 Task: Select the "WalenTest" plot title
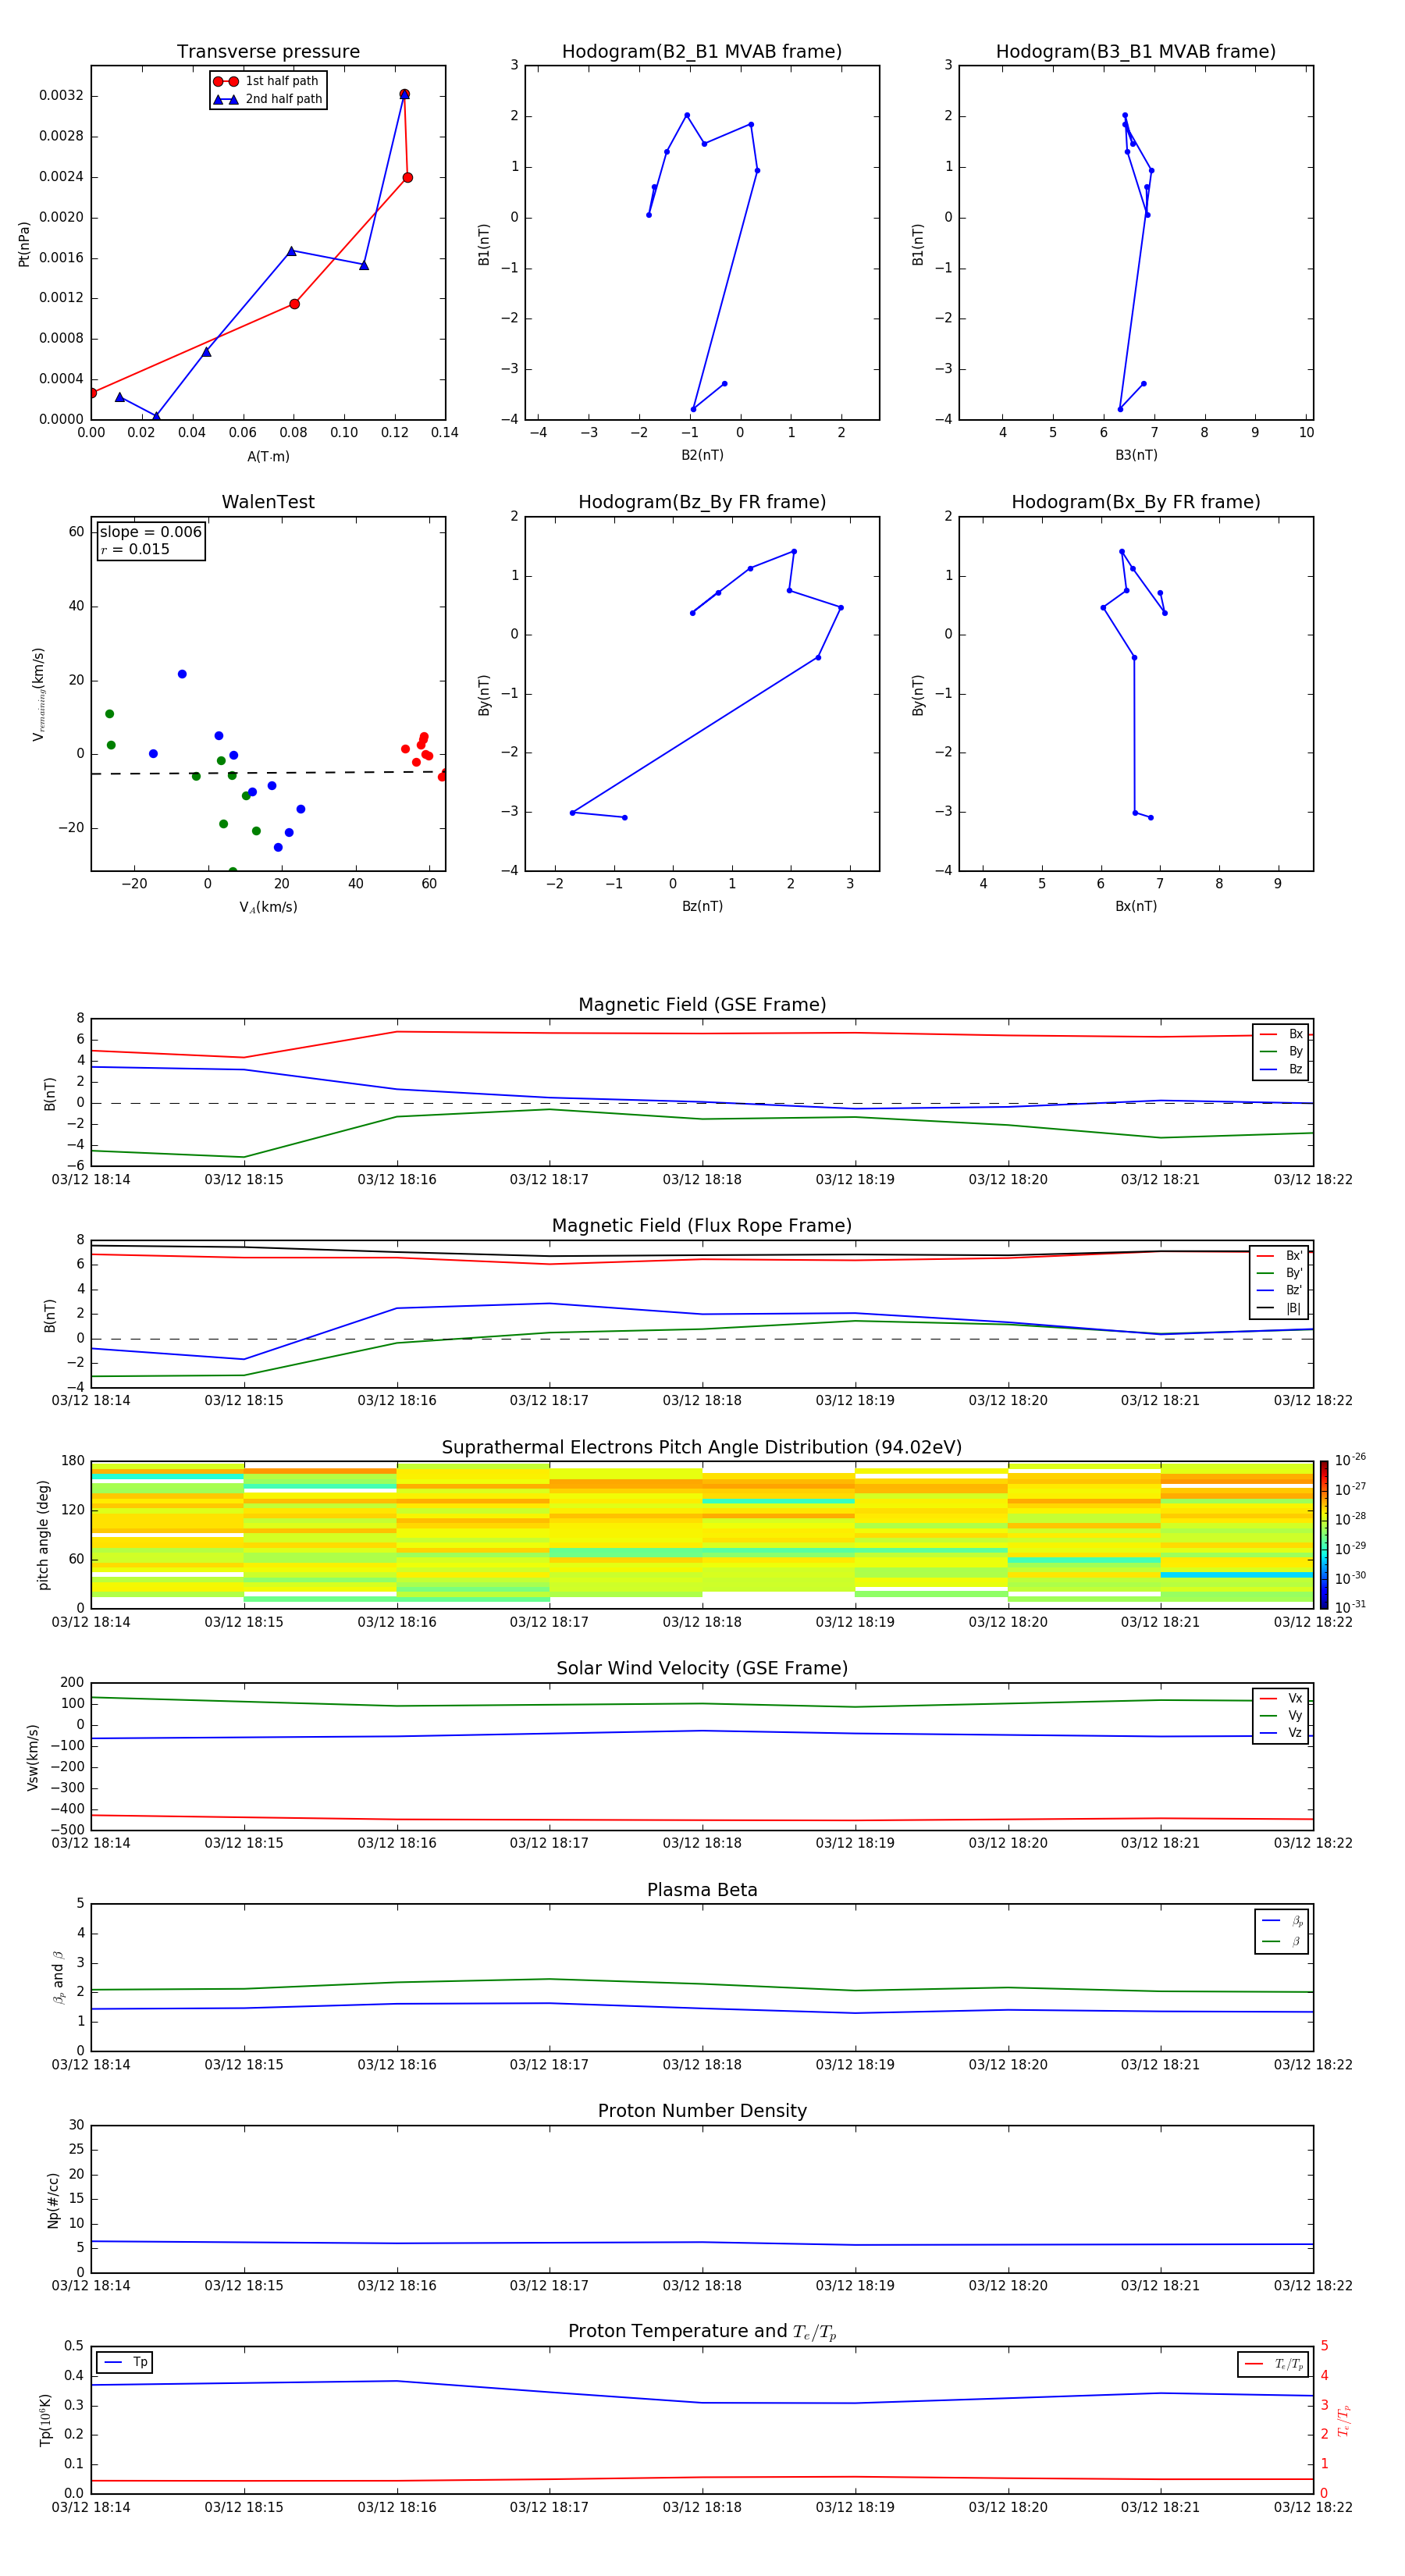coord(268,502)
